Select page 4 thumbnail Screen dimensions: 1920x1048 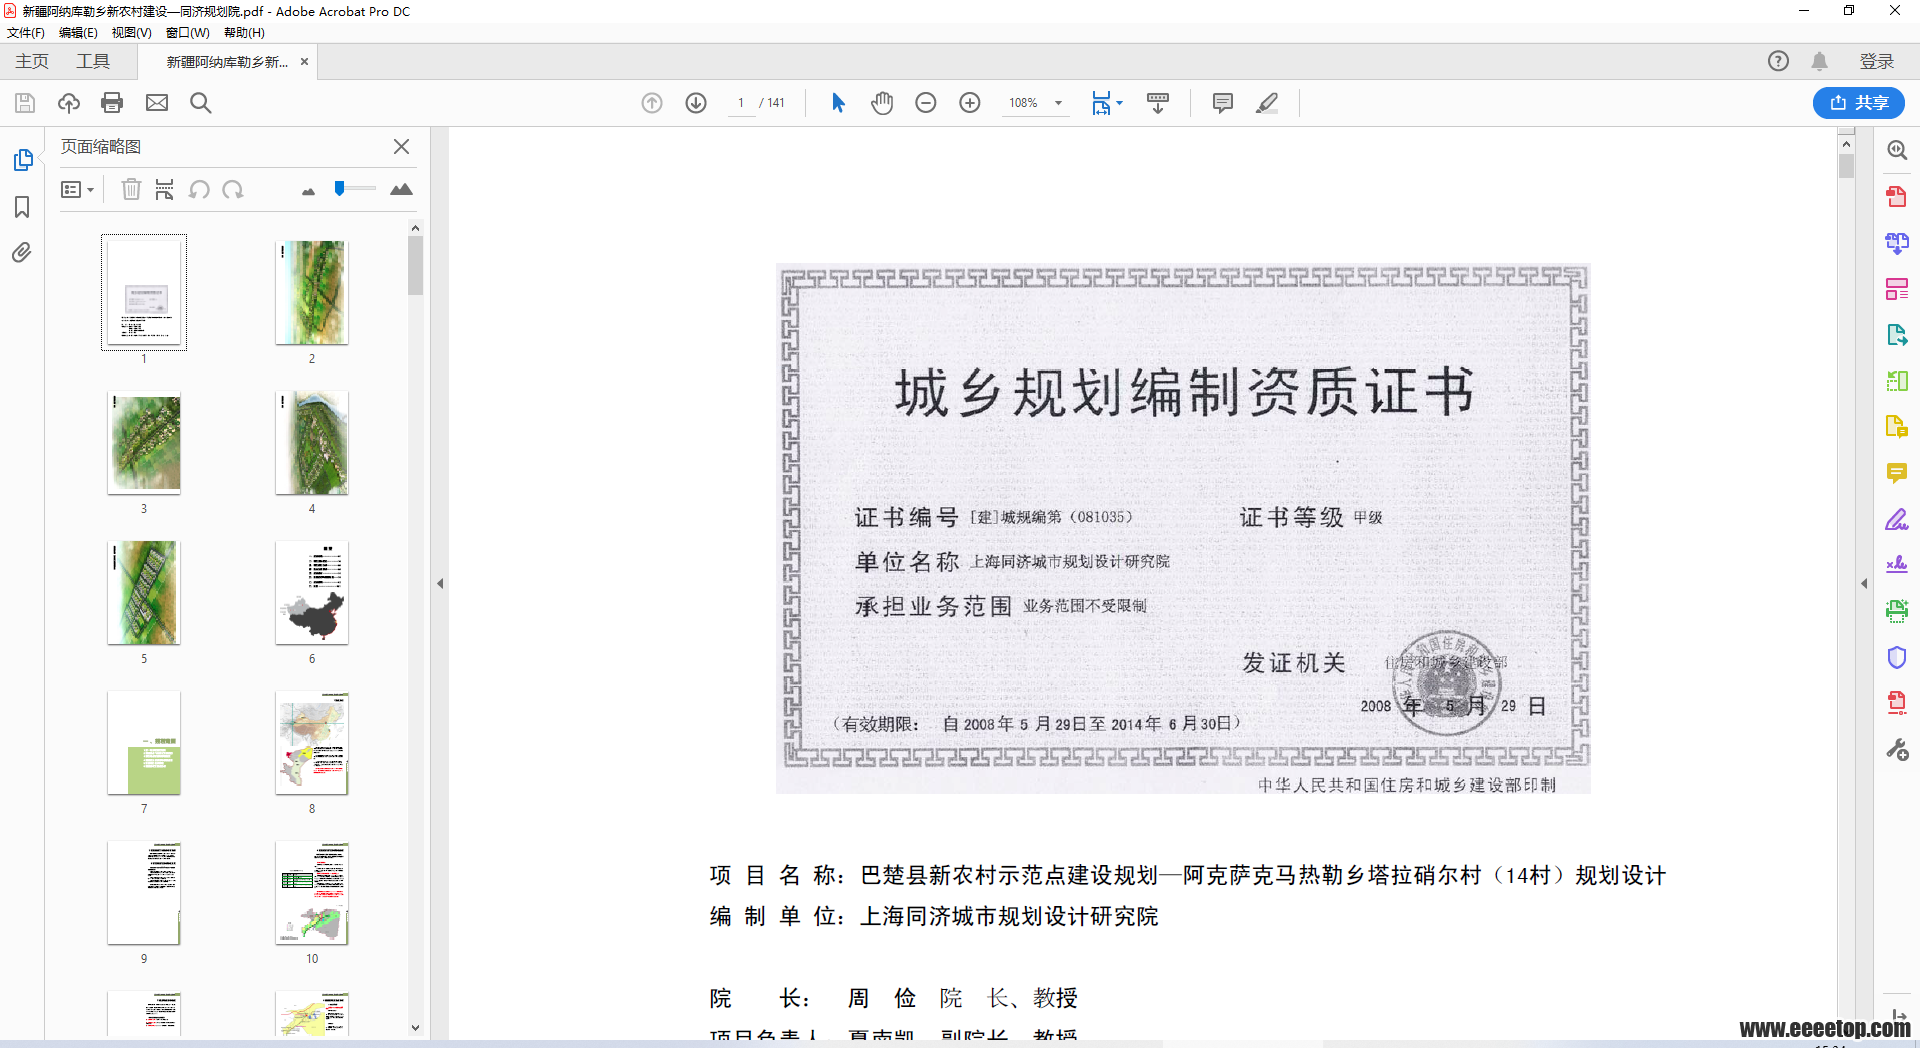(312, 443)
